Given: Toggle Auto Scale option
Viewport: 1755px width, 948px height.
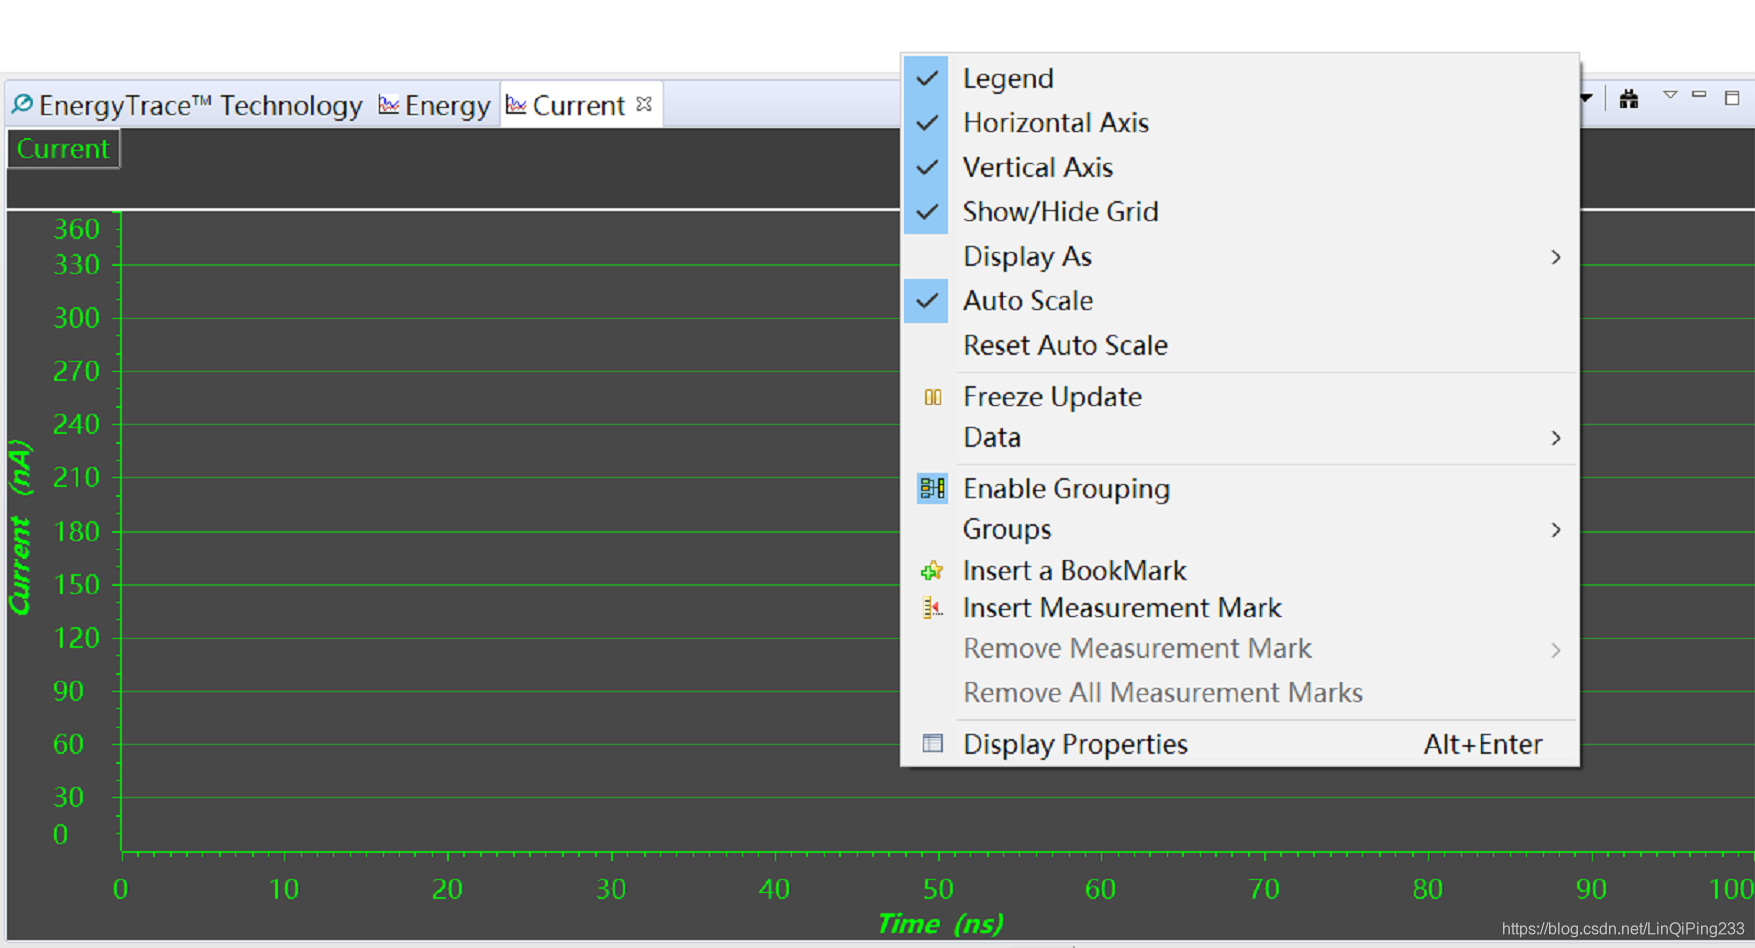Looking at the screenshot, I should 1240,300.
